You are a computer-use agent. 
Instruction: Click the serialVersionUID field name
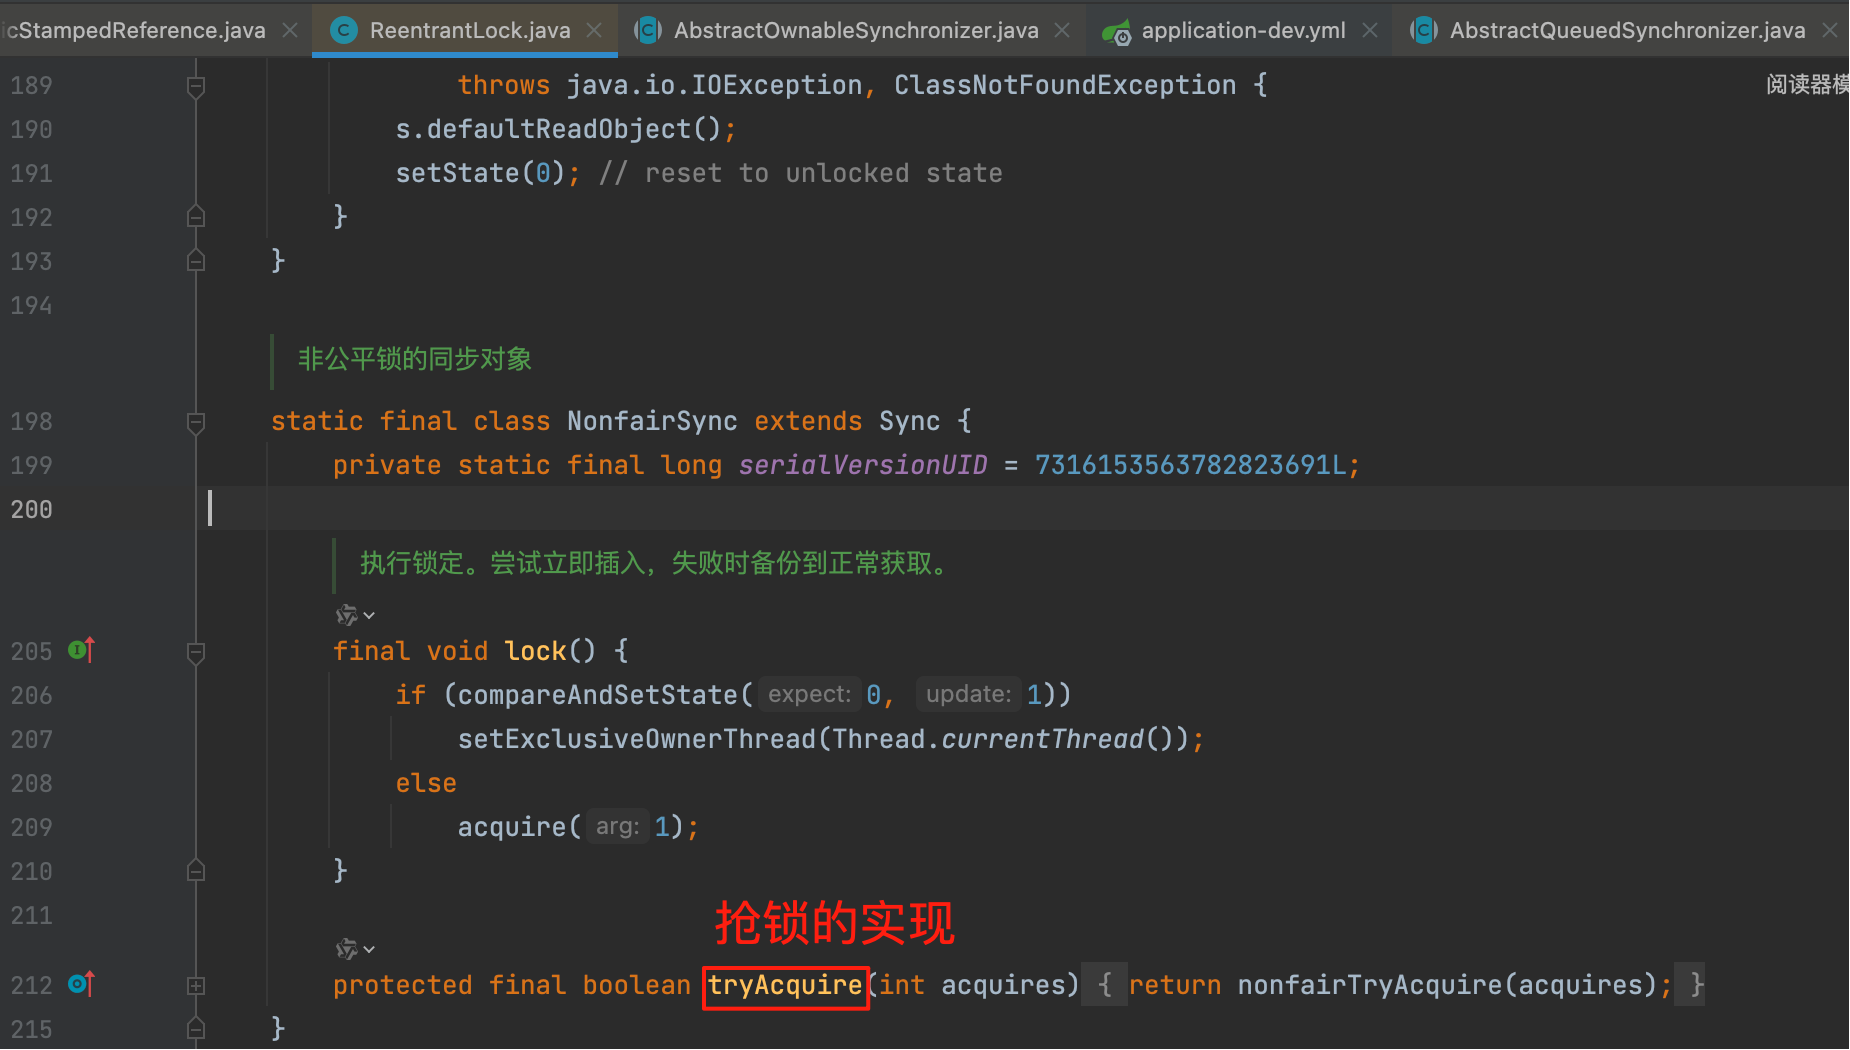click(863, 465)
